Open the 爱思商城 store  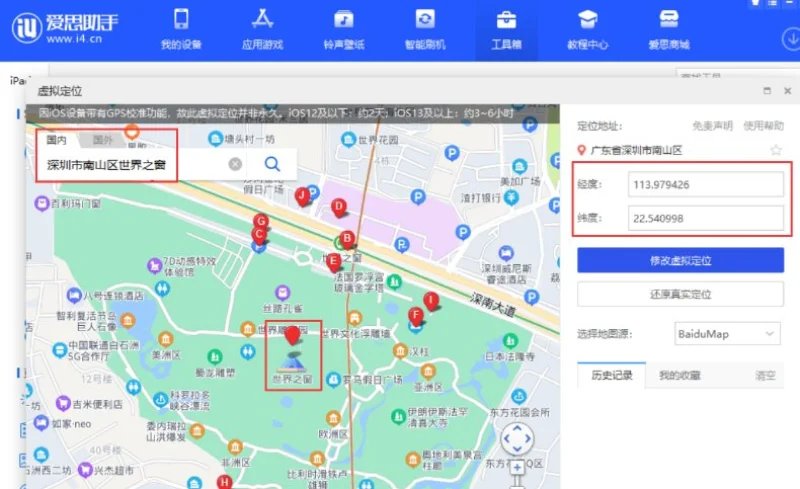click(669, 29)
